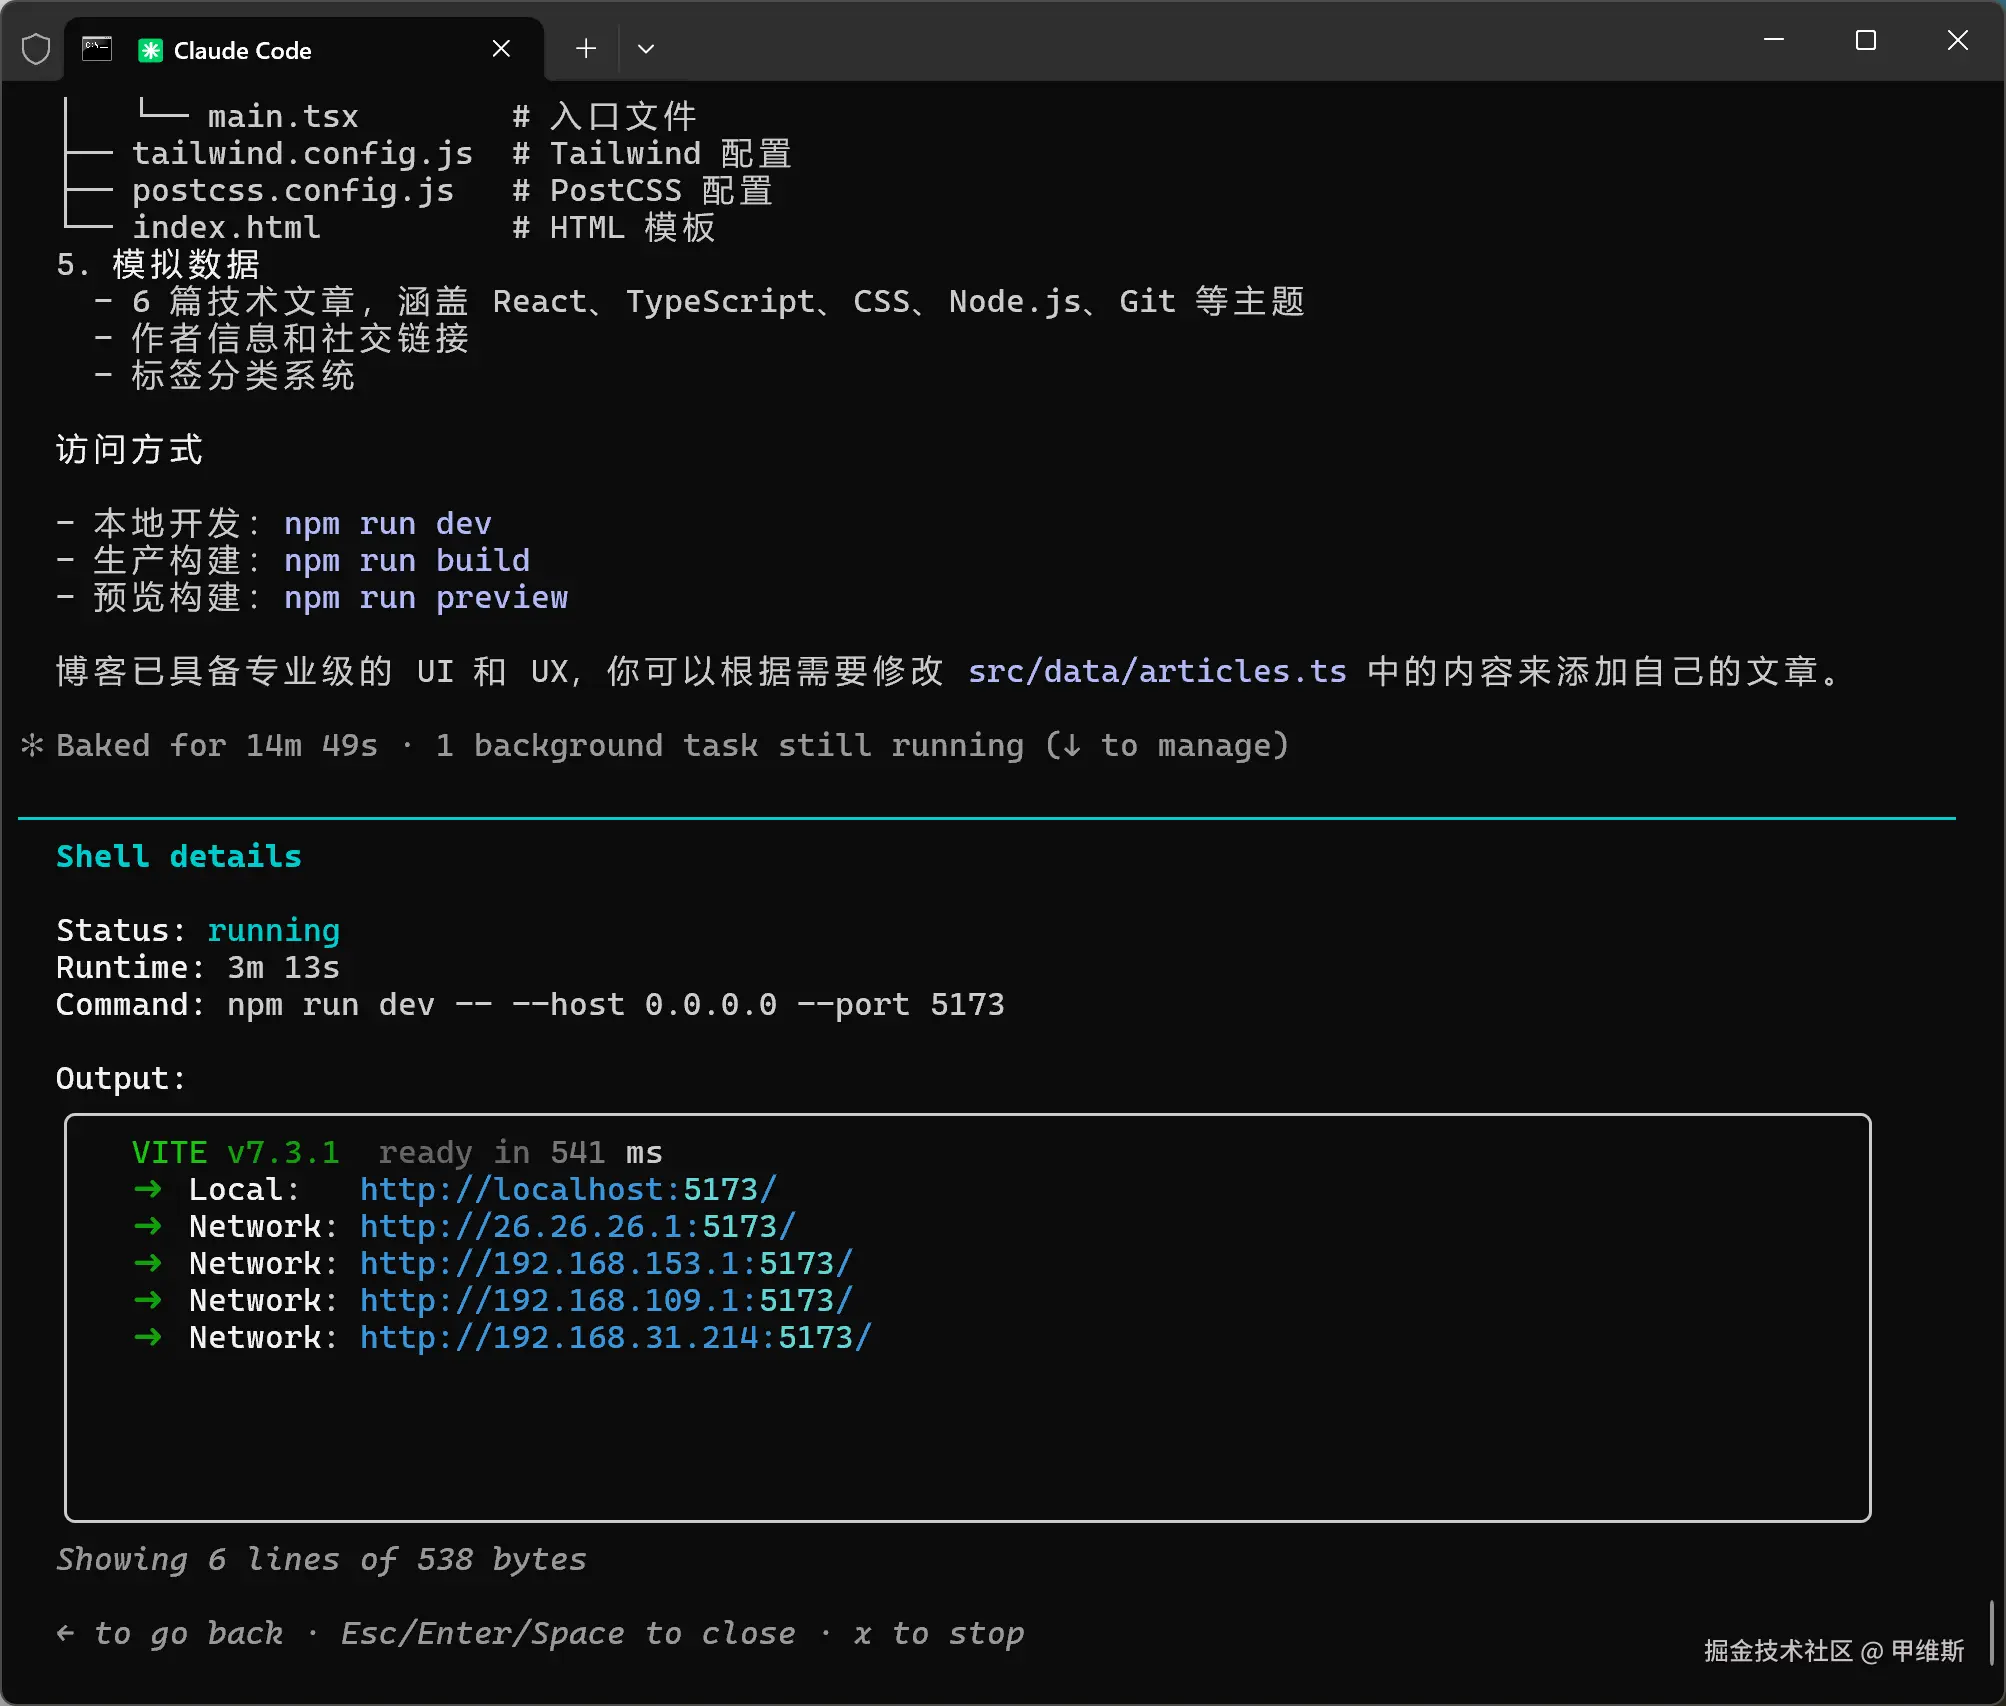Screen dimensions: 2006x1706
Task: Open the 26.26.26.1:5173 Network link
Action: tap(577, 1226)
